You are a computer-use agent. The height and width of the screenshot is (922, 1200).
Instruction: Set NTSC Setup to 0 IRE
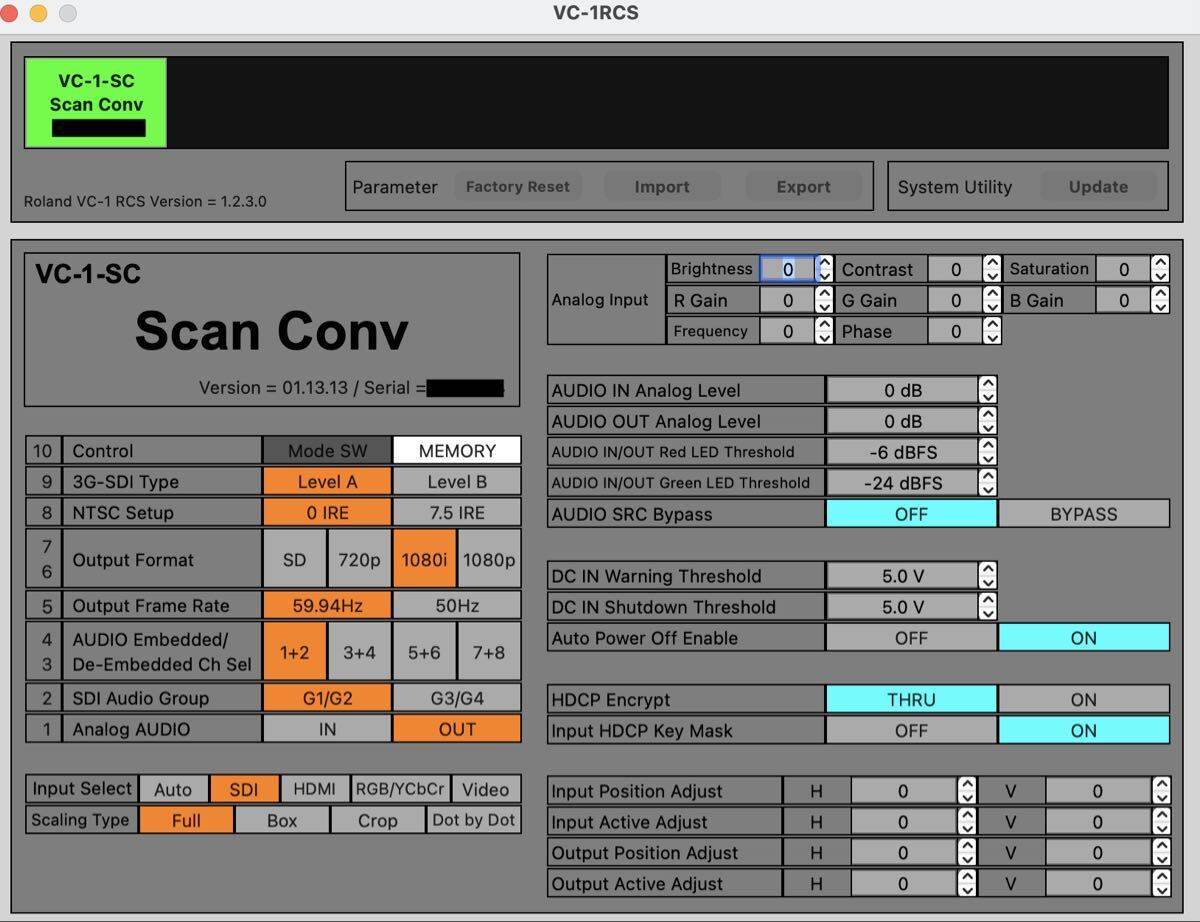327,513
